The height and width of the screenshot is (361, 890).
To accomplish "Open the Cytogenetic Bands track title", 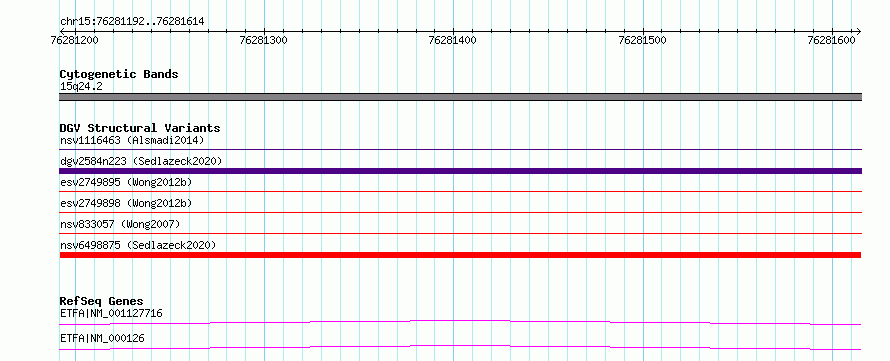I will point(119,74).
